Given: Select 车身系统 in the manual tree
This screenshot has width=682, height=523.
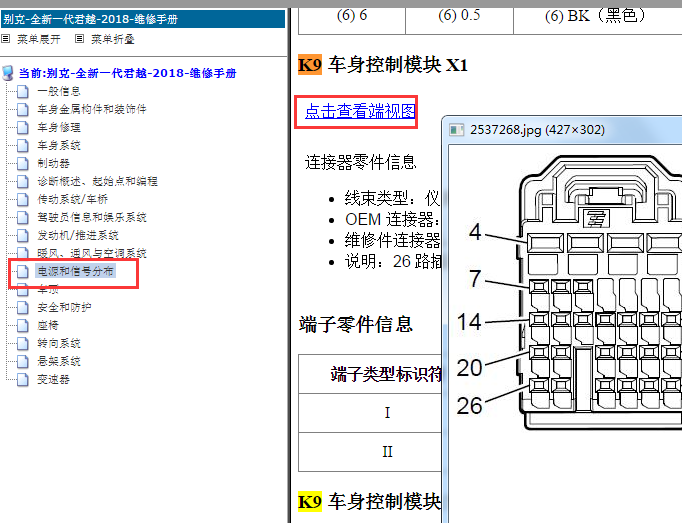Looking at the screenshot, I should (x=59, y=145).
